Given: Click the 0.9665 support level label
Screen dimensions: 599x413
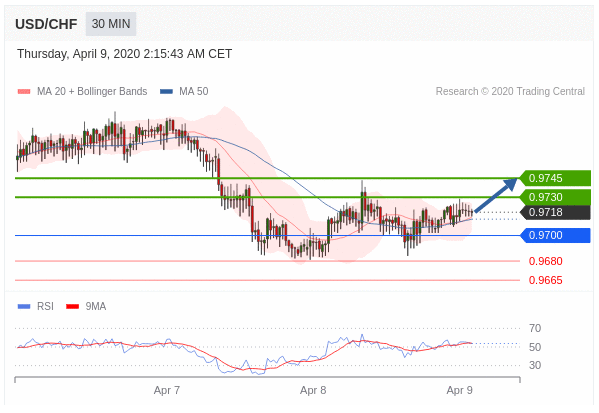Looking at the screenshot, I should click(546, 280).
